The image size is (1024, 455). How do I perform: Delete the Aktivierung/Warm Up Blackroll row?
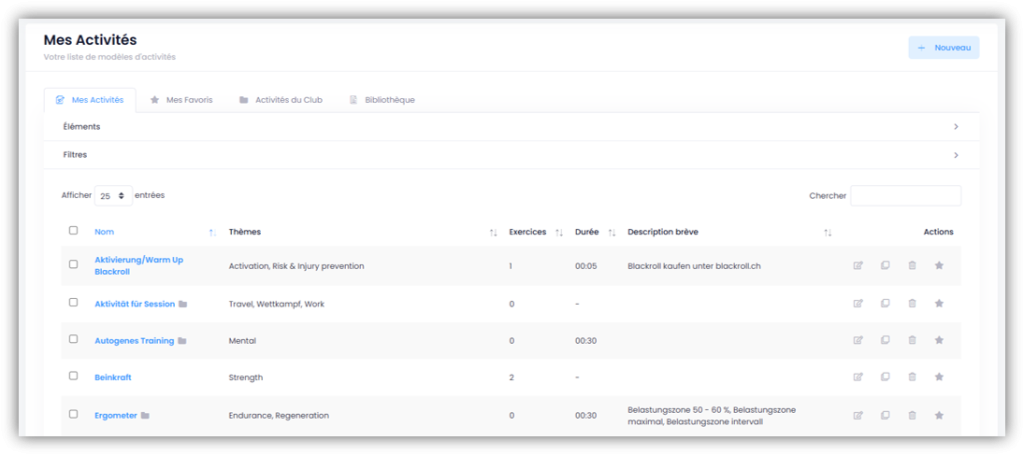tap(912, 266)
